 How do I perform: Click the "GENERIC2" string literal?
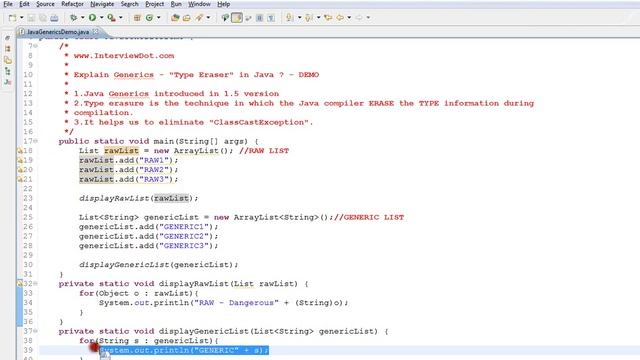pos(184,236)
